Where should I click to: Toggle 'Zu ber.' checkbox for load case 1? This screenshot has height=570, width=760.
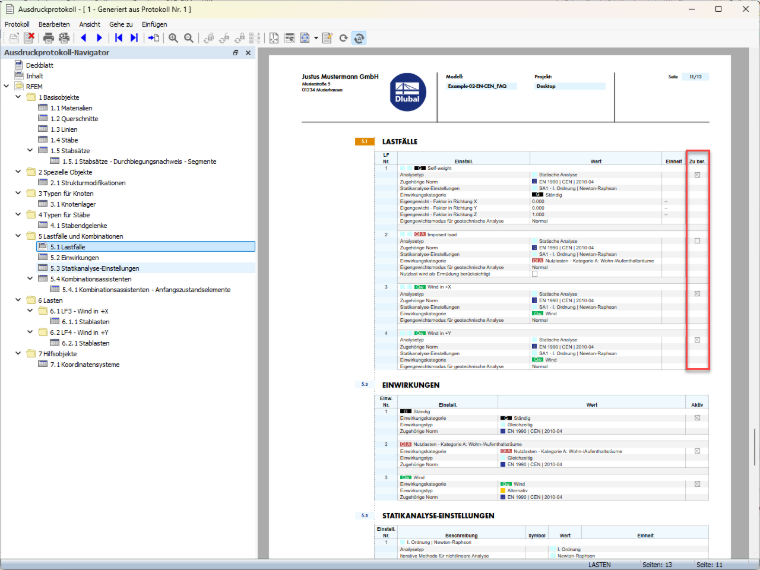click(x=697, y=175)
